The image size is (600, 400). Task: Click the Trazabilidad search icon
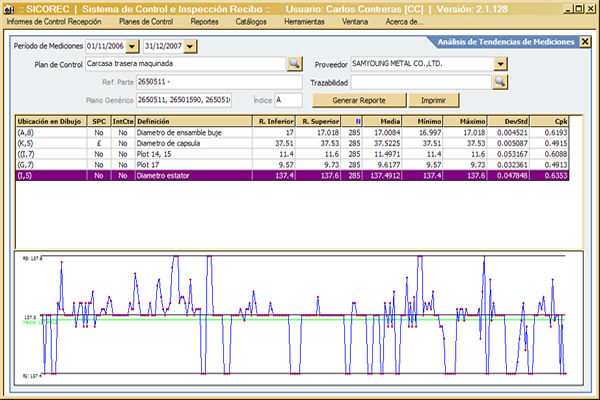500,81
